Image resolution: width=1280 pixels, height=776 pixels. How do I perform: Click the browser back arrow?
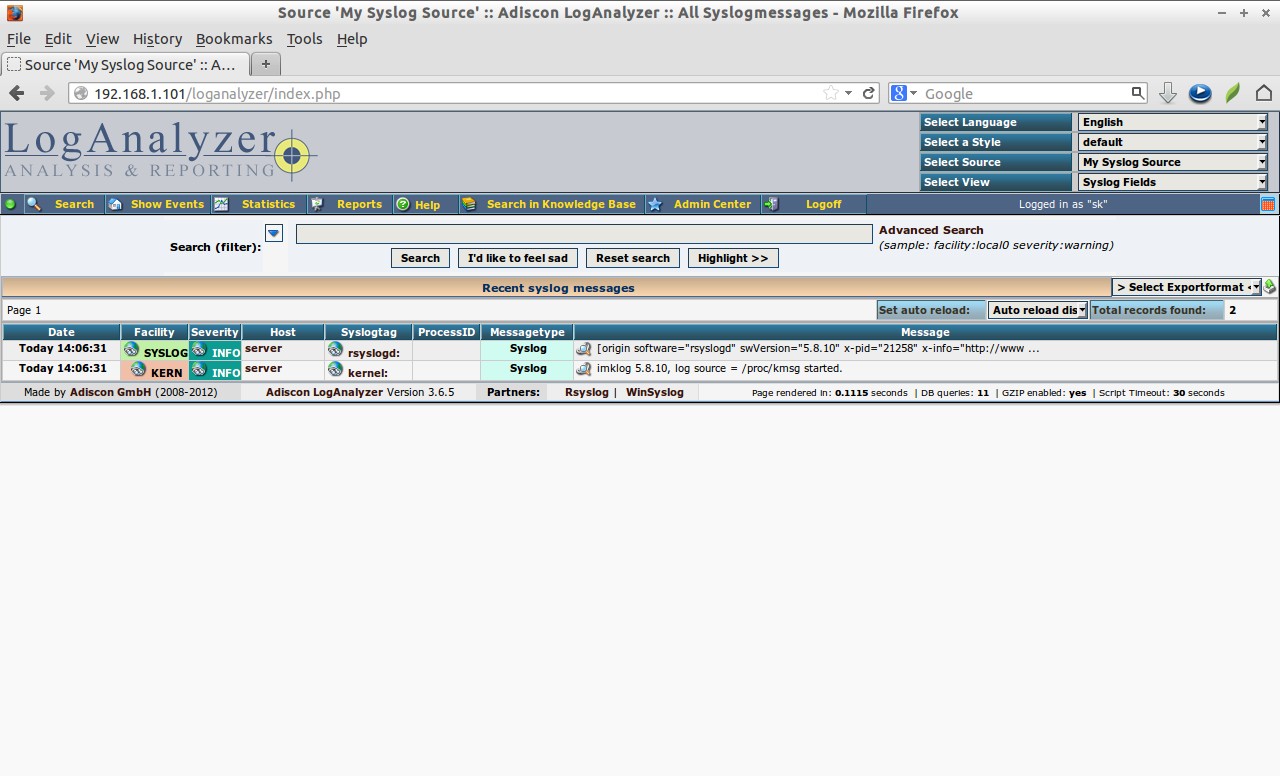click(17, 93)
